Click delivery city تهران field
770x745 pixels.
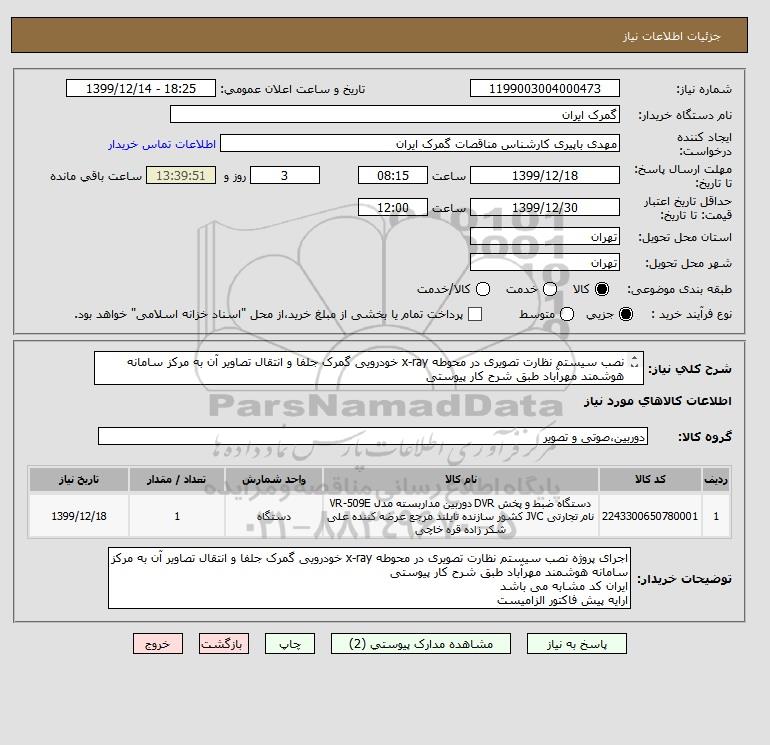(545, 263)
